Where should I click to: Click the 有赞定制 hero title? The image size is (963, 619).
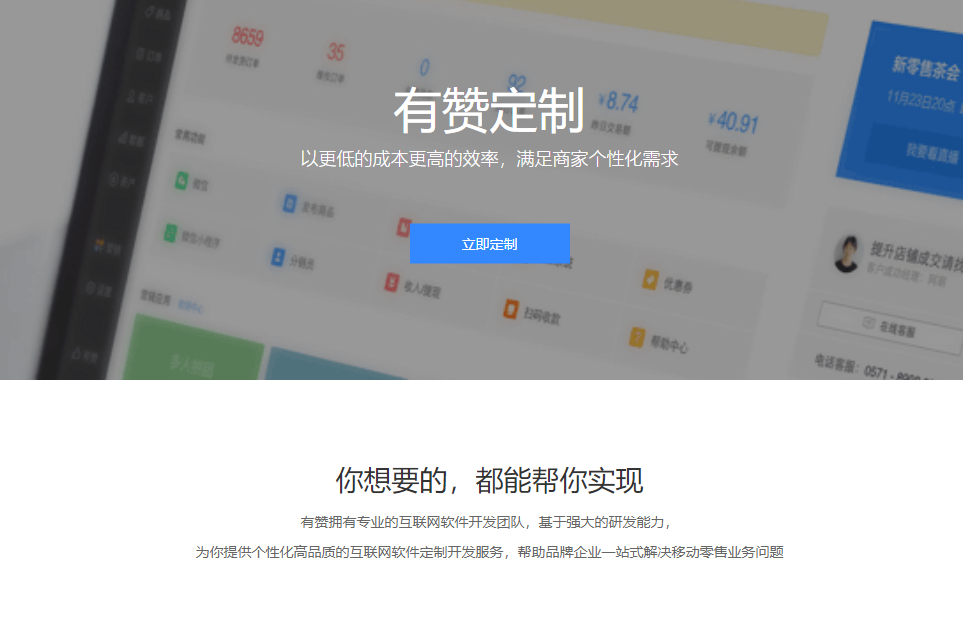[489, 111]
